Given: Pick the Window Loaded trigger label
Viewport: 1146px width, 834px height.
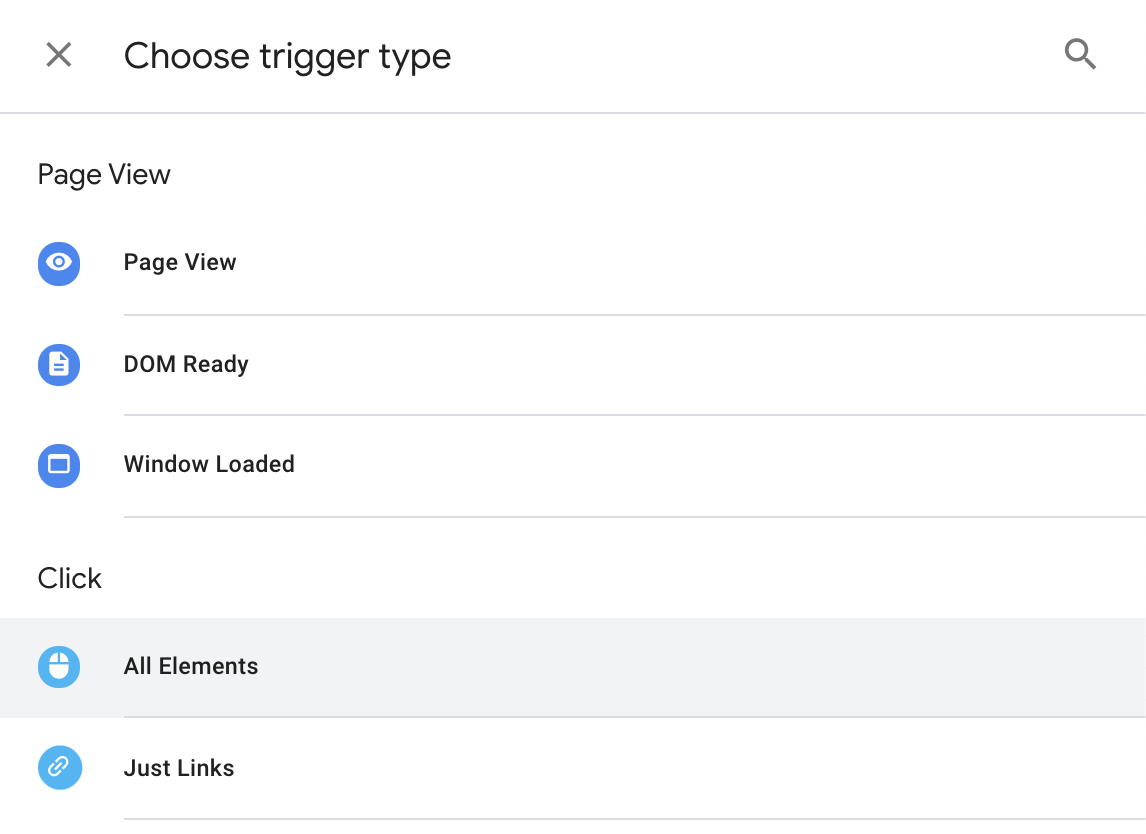Looking at the screenshot, I should (x=209, y=465).
